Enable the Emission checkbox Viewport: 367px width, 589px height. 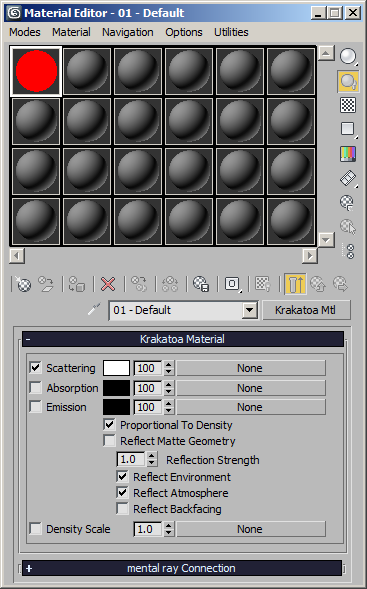35,406
